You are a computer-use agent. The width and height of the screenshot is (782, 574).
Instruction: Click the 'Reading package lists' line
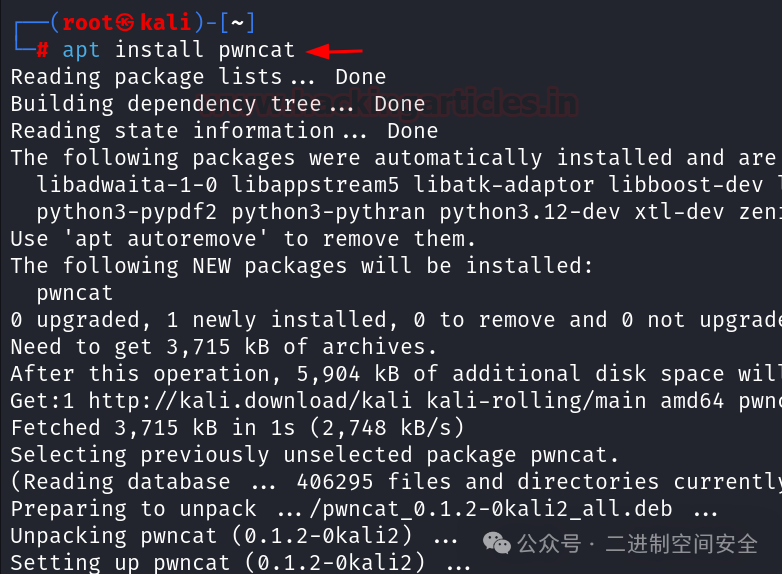(198, 77)
